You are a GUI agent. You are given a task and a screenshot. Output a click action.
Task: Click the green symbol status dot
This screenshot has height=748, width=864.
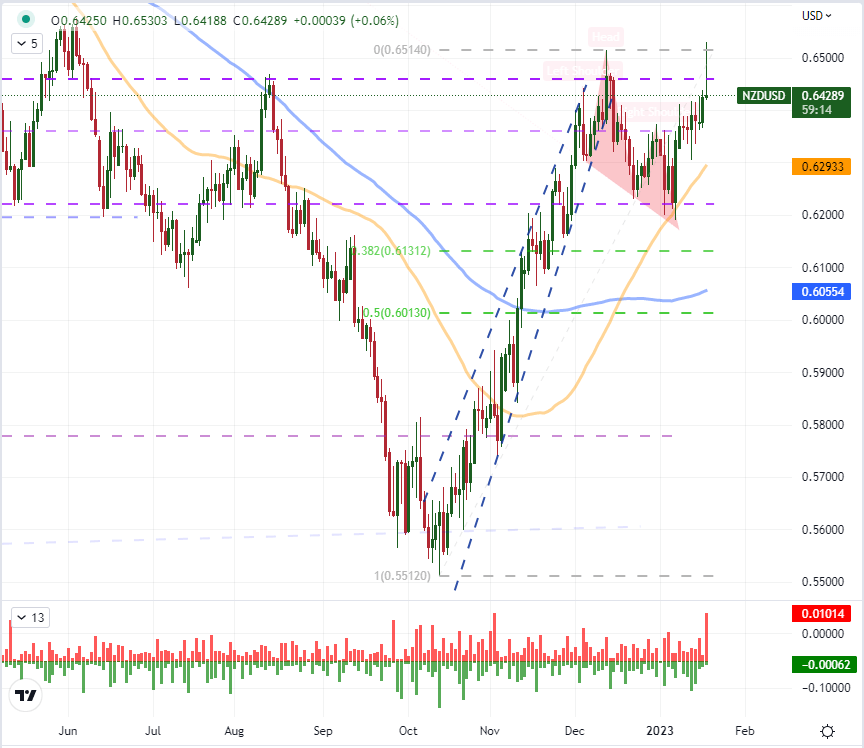point(24,19)
